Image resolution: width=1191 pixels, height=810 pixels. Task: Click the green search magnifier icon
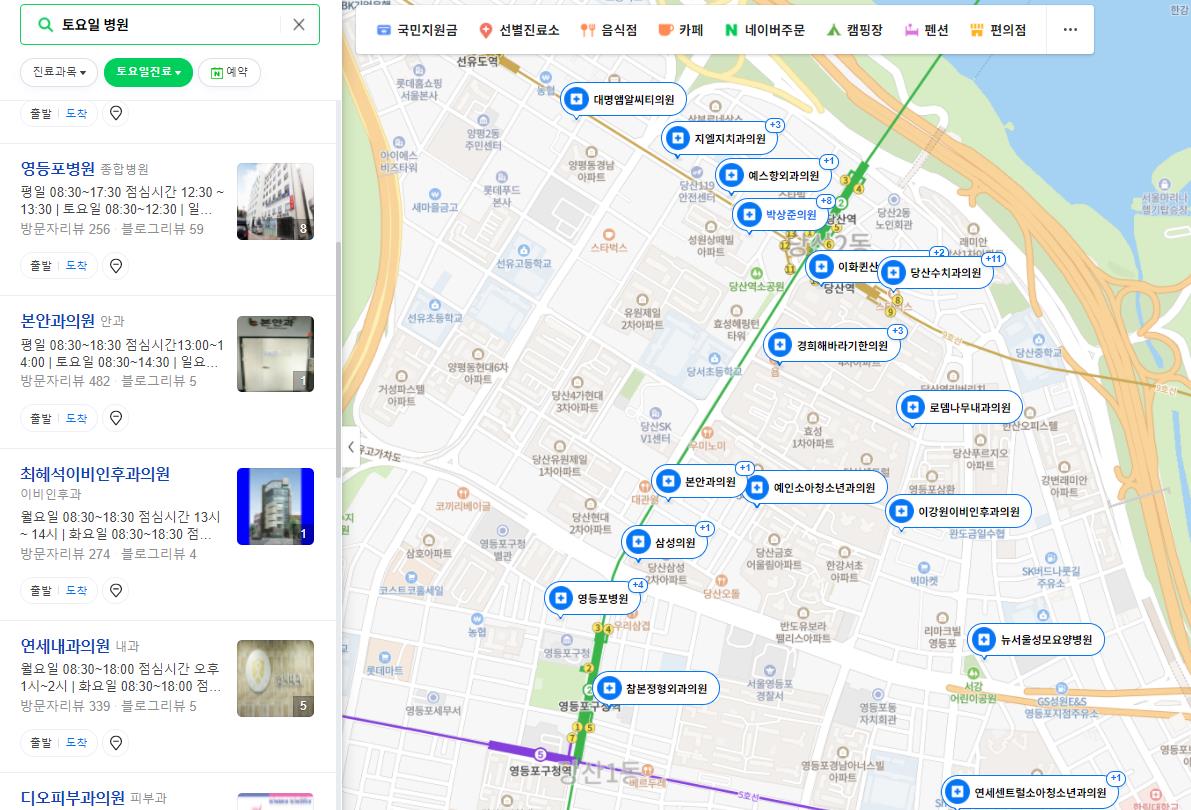click(x=45, y=25)
